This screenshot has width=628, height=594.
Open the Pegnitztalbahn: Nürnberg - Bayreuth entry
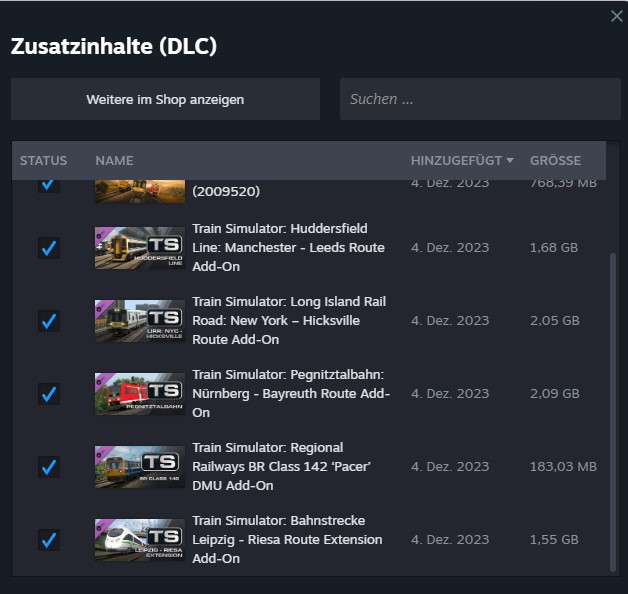288,393
